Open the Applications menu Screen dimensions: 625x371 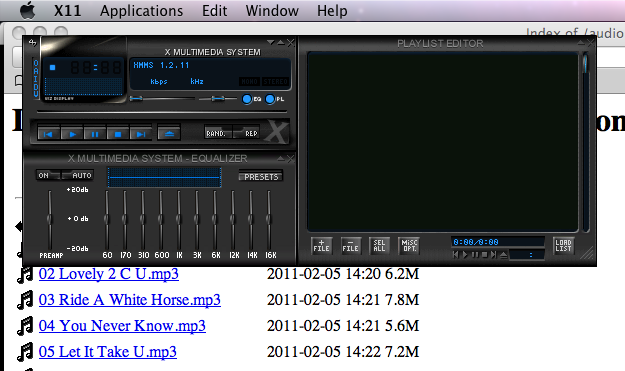[x=142, y=11]
